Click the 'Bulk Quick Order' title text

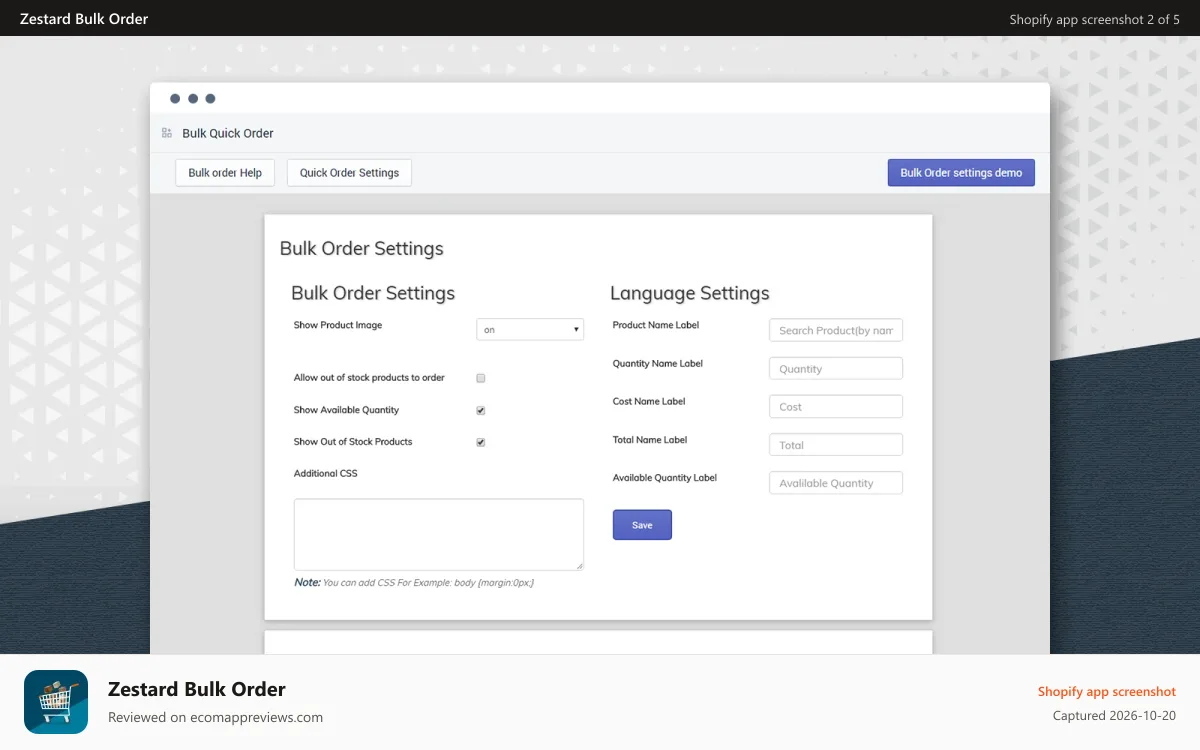coord(228,133)
